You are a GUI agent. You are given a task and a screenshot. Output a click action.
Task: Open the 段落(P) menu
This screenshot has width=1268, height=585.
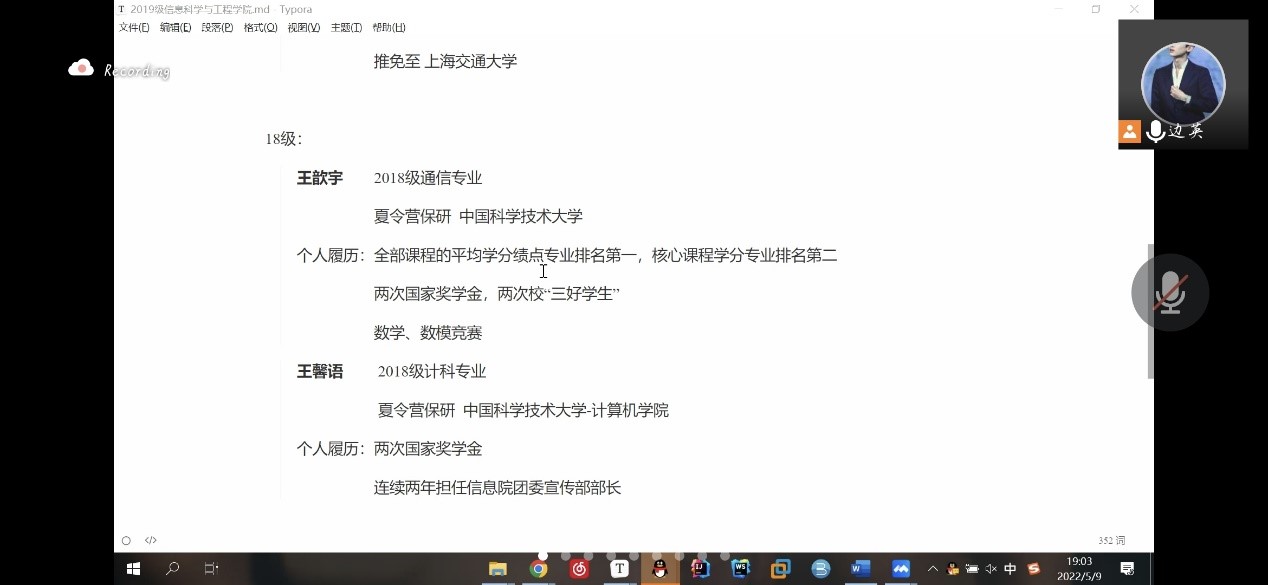[217, 27]
